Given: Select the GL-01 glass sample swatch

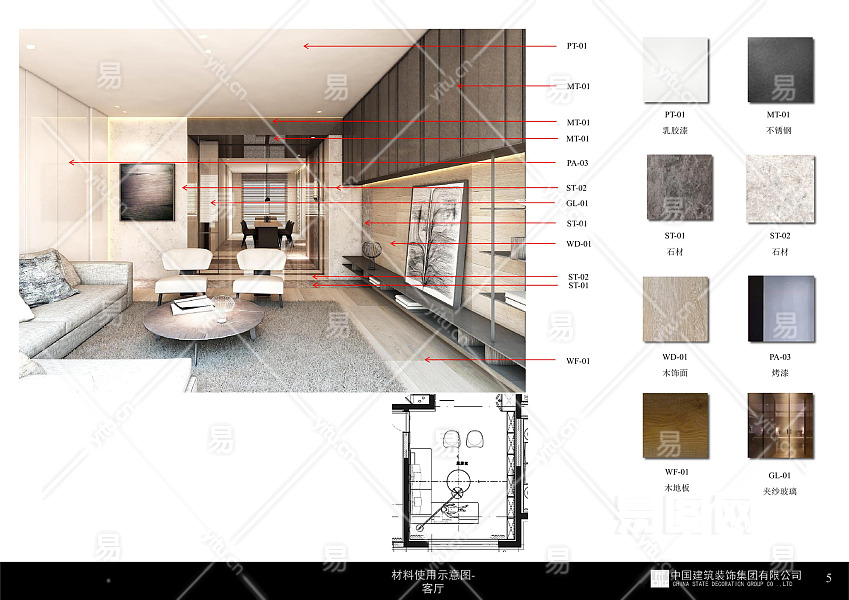Looking at the screenshot, I should (x=780, y=426).
